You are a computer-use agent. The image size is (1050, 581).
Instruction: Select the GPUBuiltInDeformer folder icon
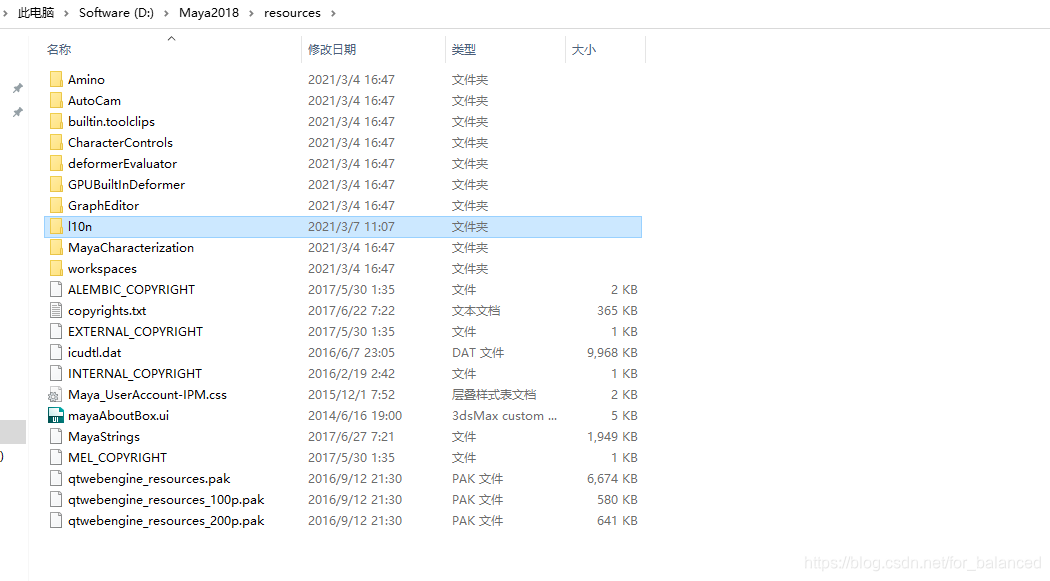click(x=56, y=185)
